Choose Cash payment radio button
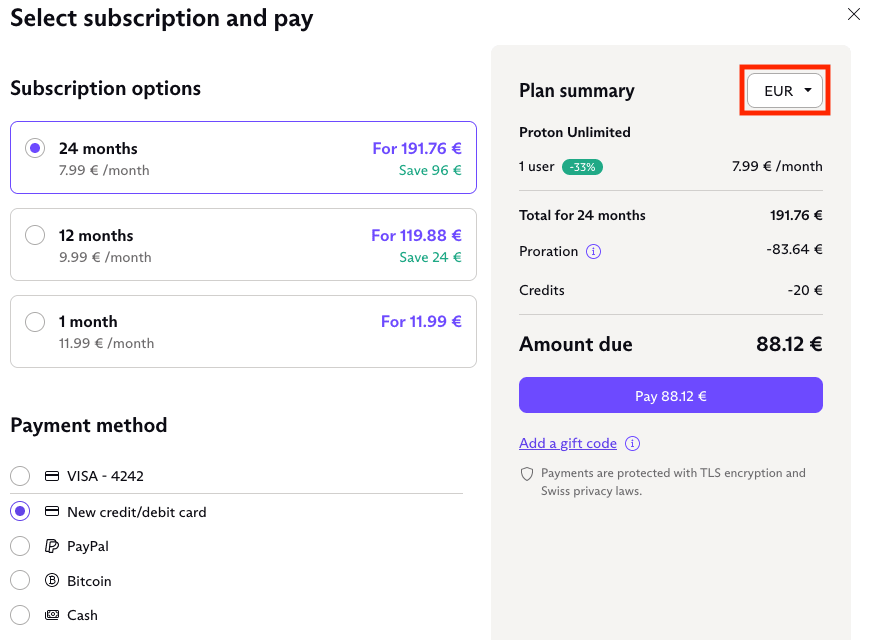Image resolution: width=875 pixels, height=640 pixels. tap(20, 615)
